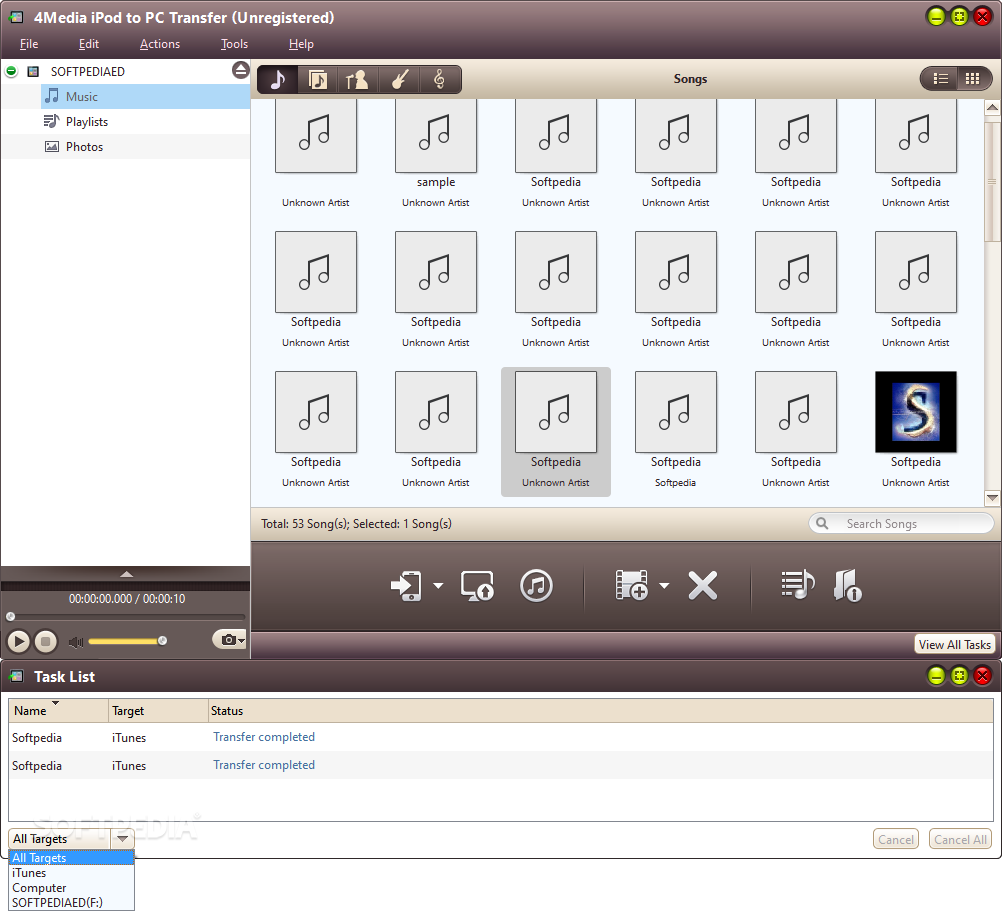This screenshot has height=911, width=1002.
Task: Choose iTunes in targets dropdown list
Action: pyautogui.click(x=72, y=873)
